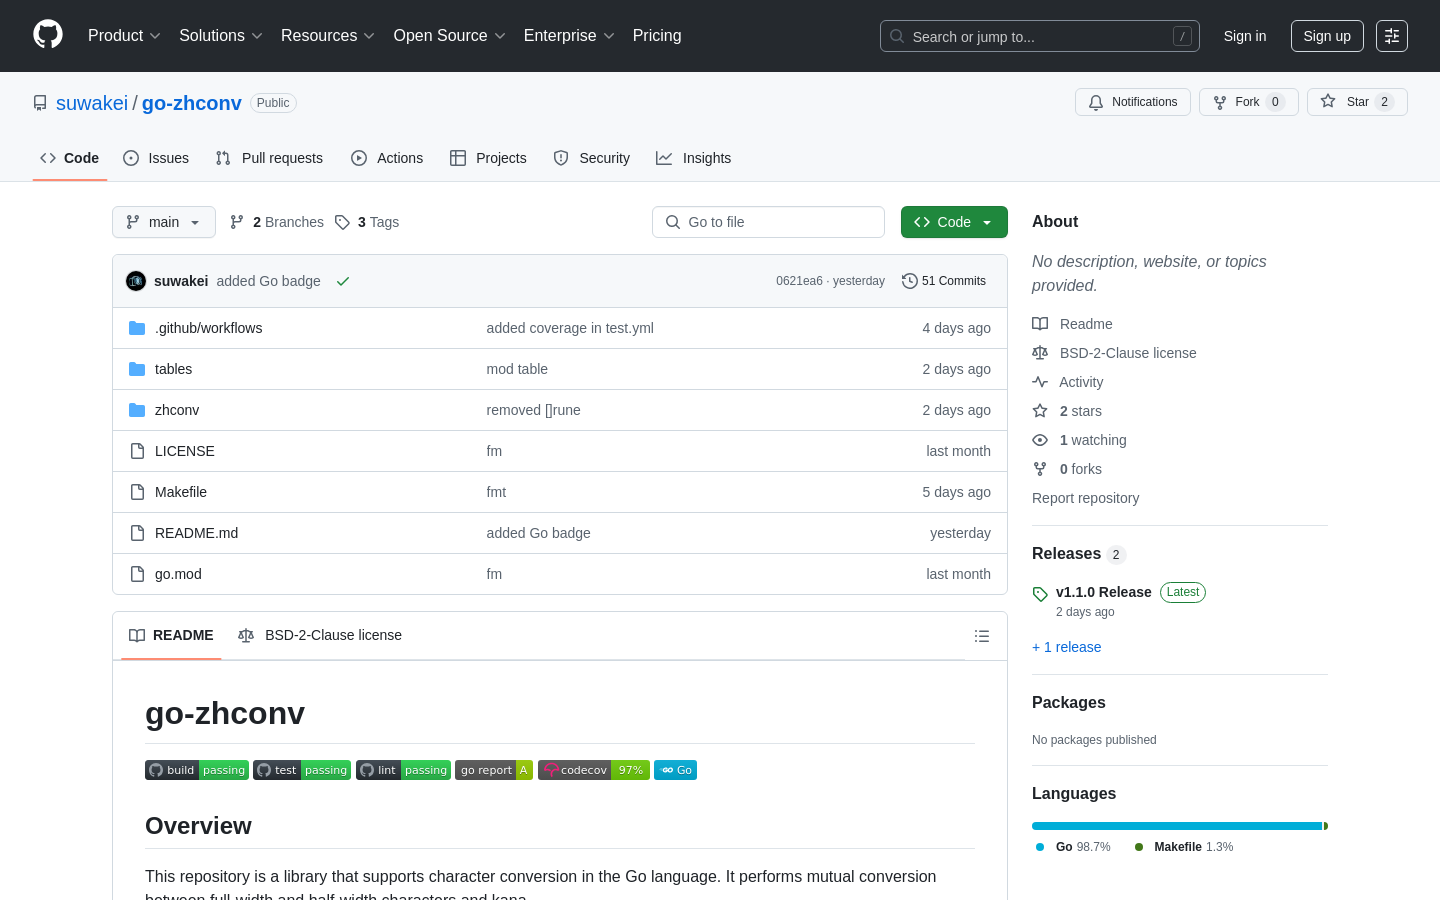Open the command palette settings icon in header
Image resolution: width=1440 pixels, height=900 pixels.
click(x=1392, y=36)
